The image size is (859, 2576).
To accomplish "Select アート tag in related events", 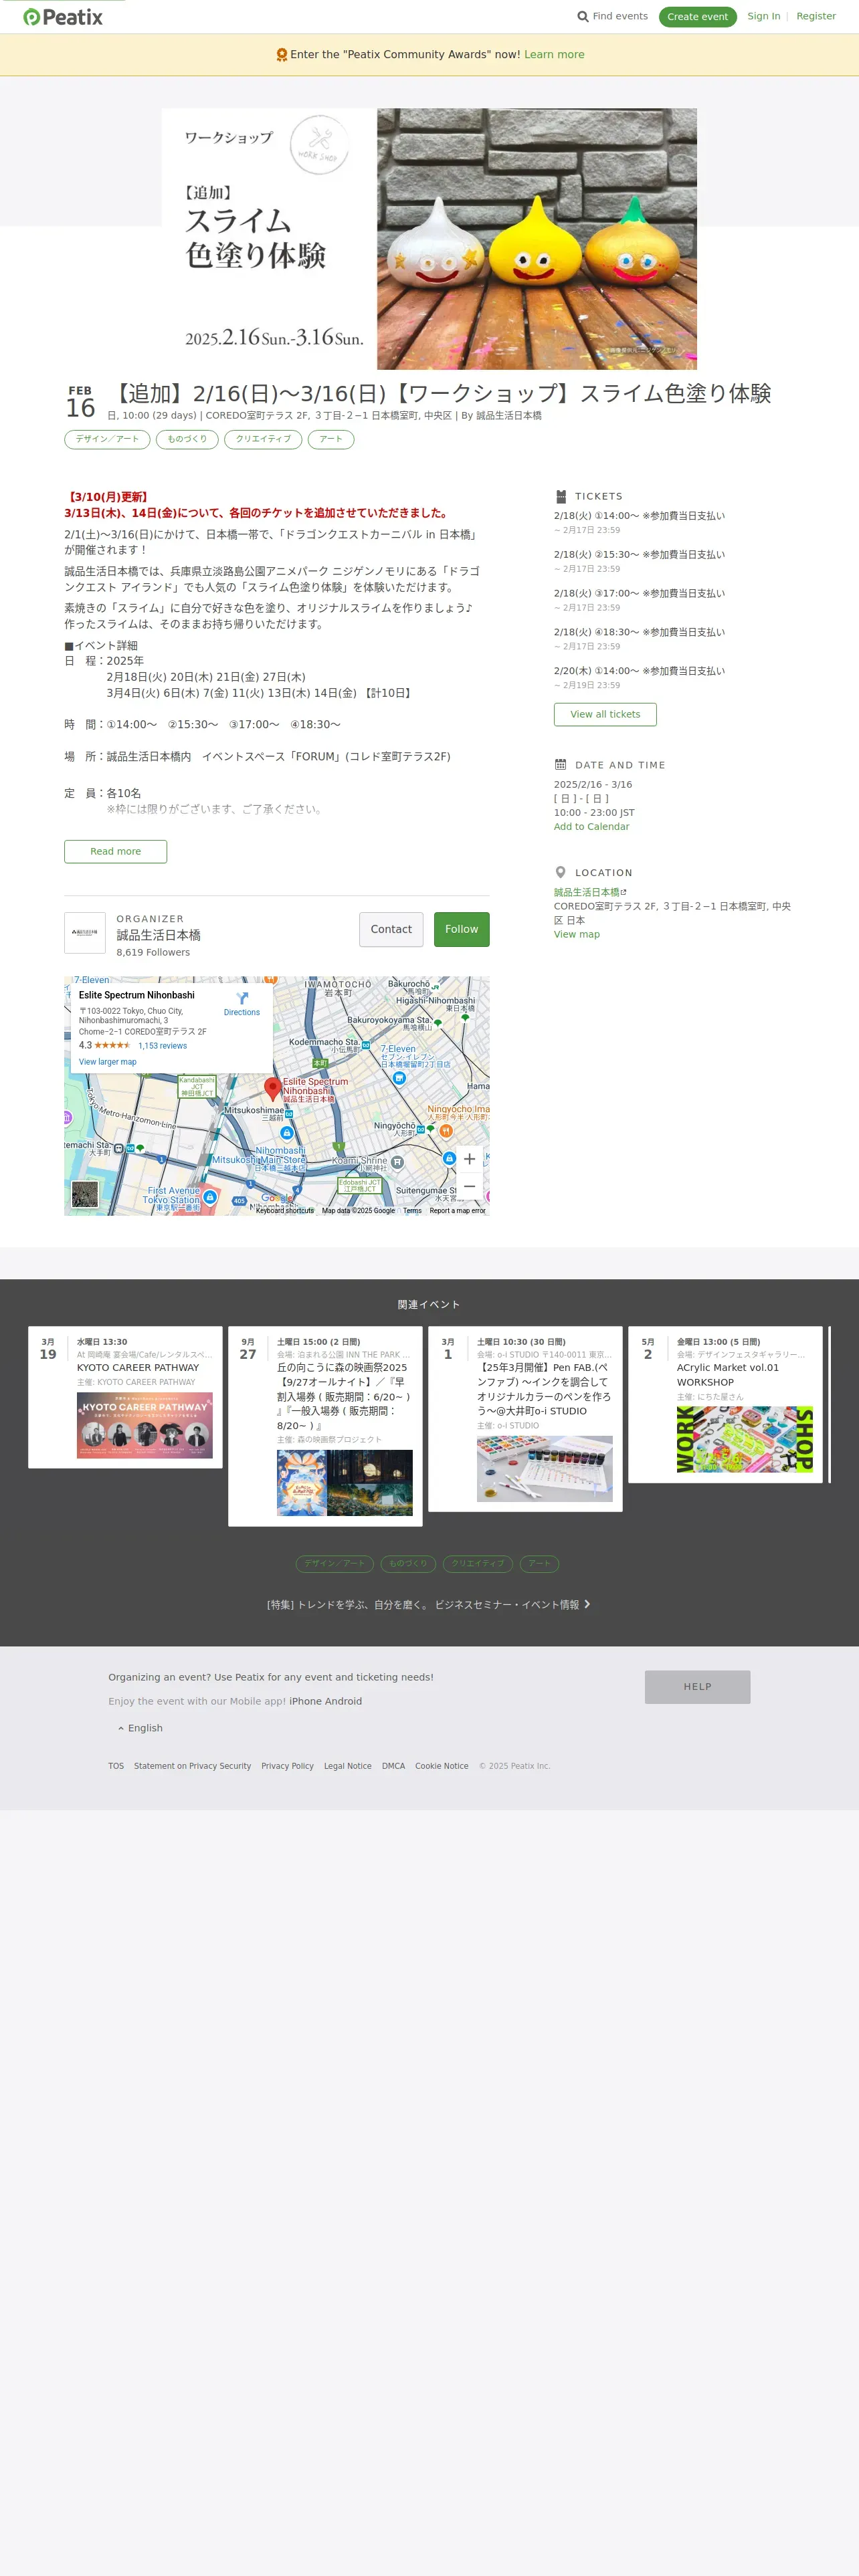I will (x=540, y=1564).
